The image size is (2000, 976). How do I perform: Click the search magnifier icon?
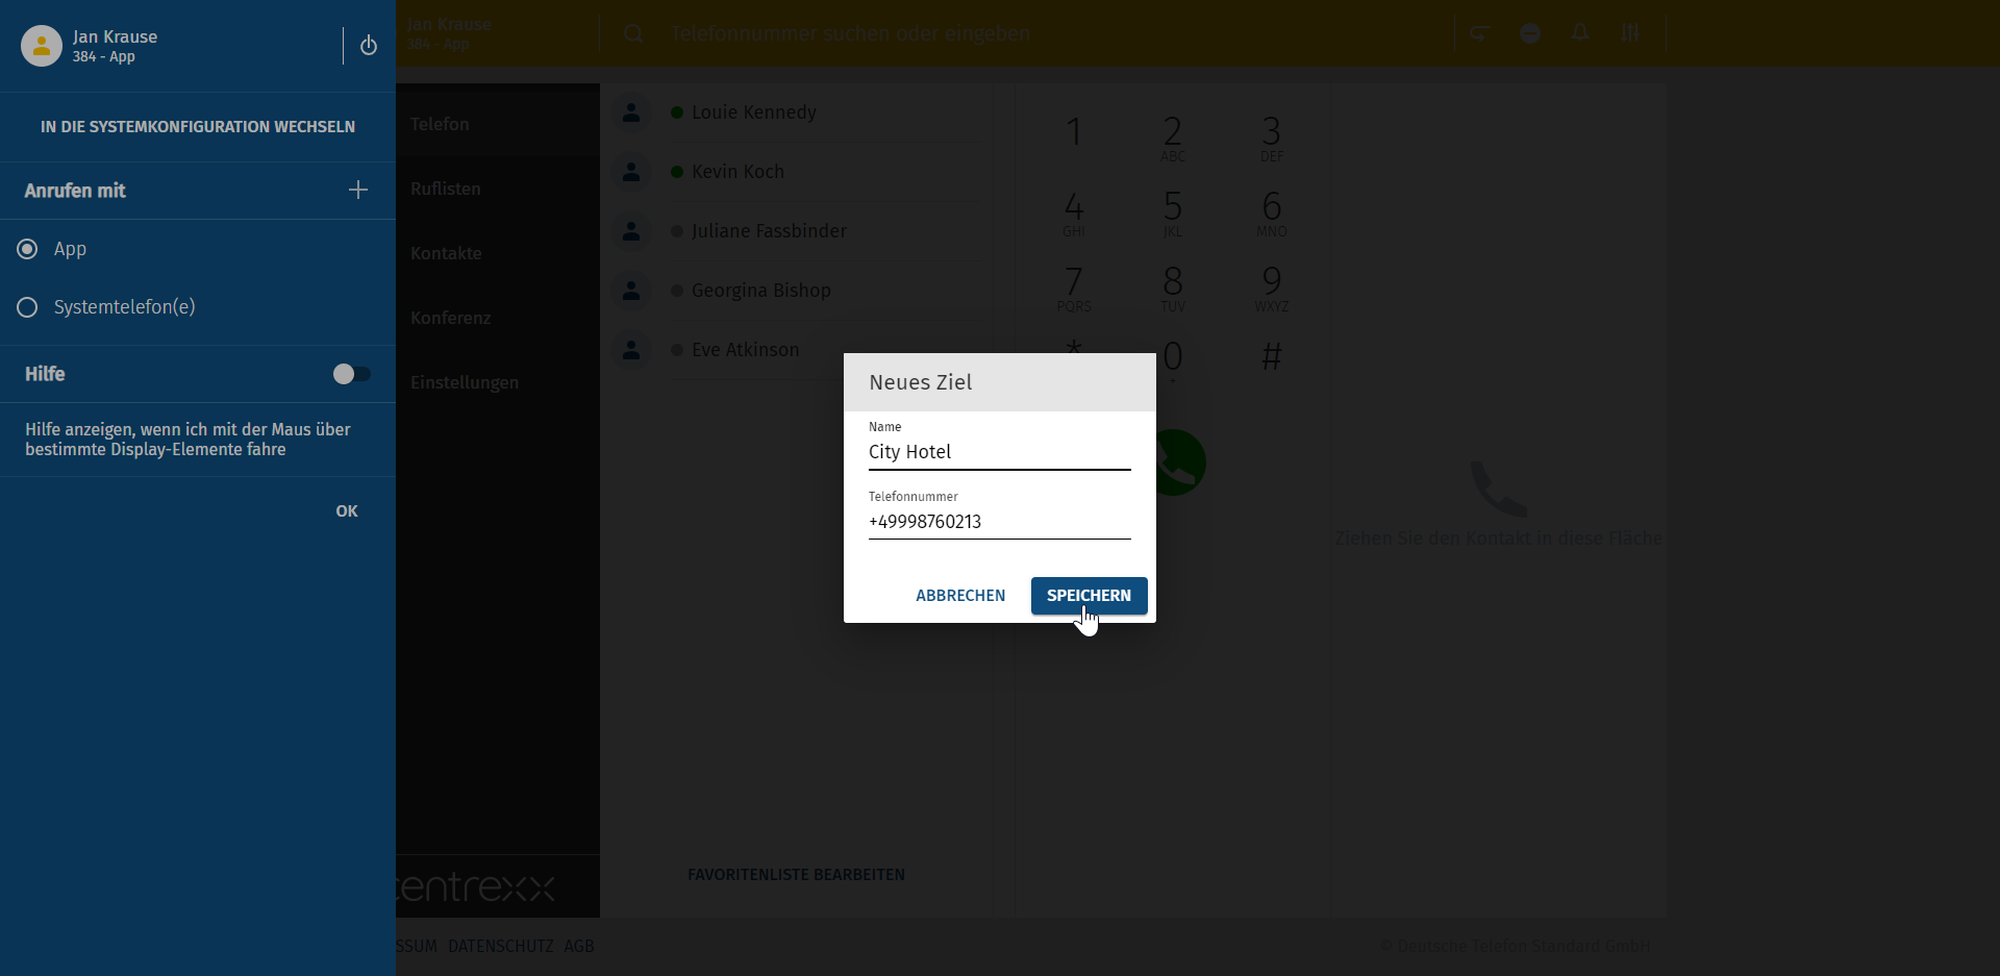point(633,34)
